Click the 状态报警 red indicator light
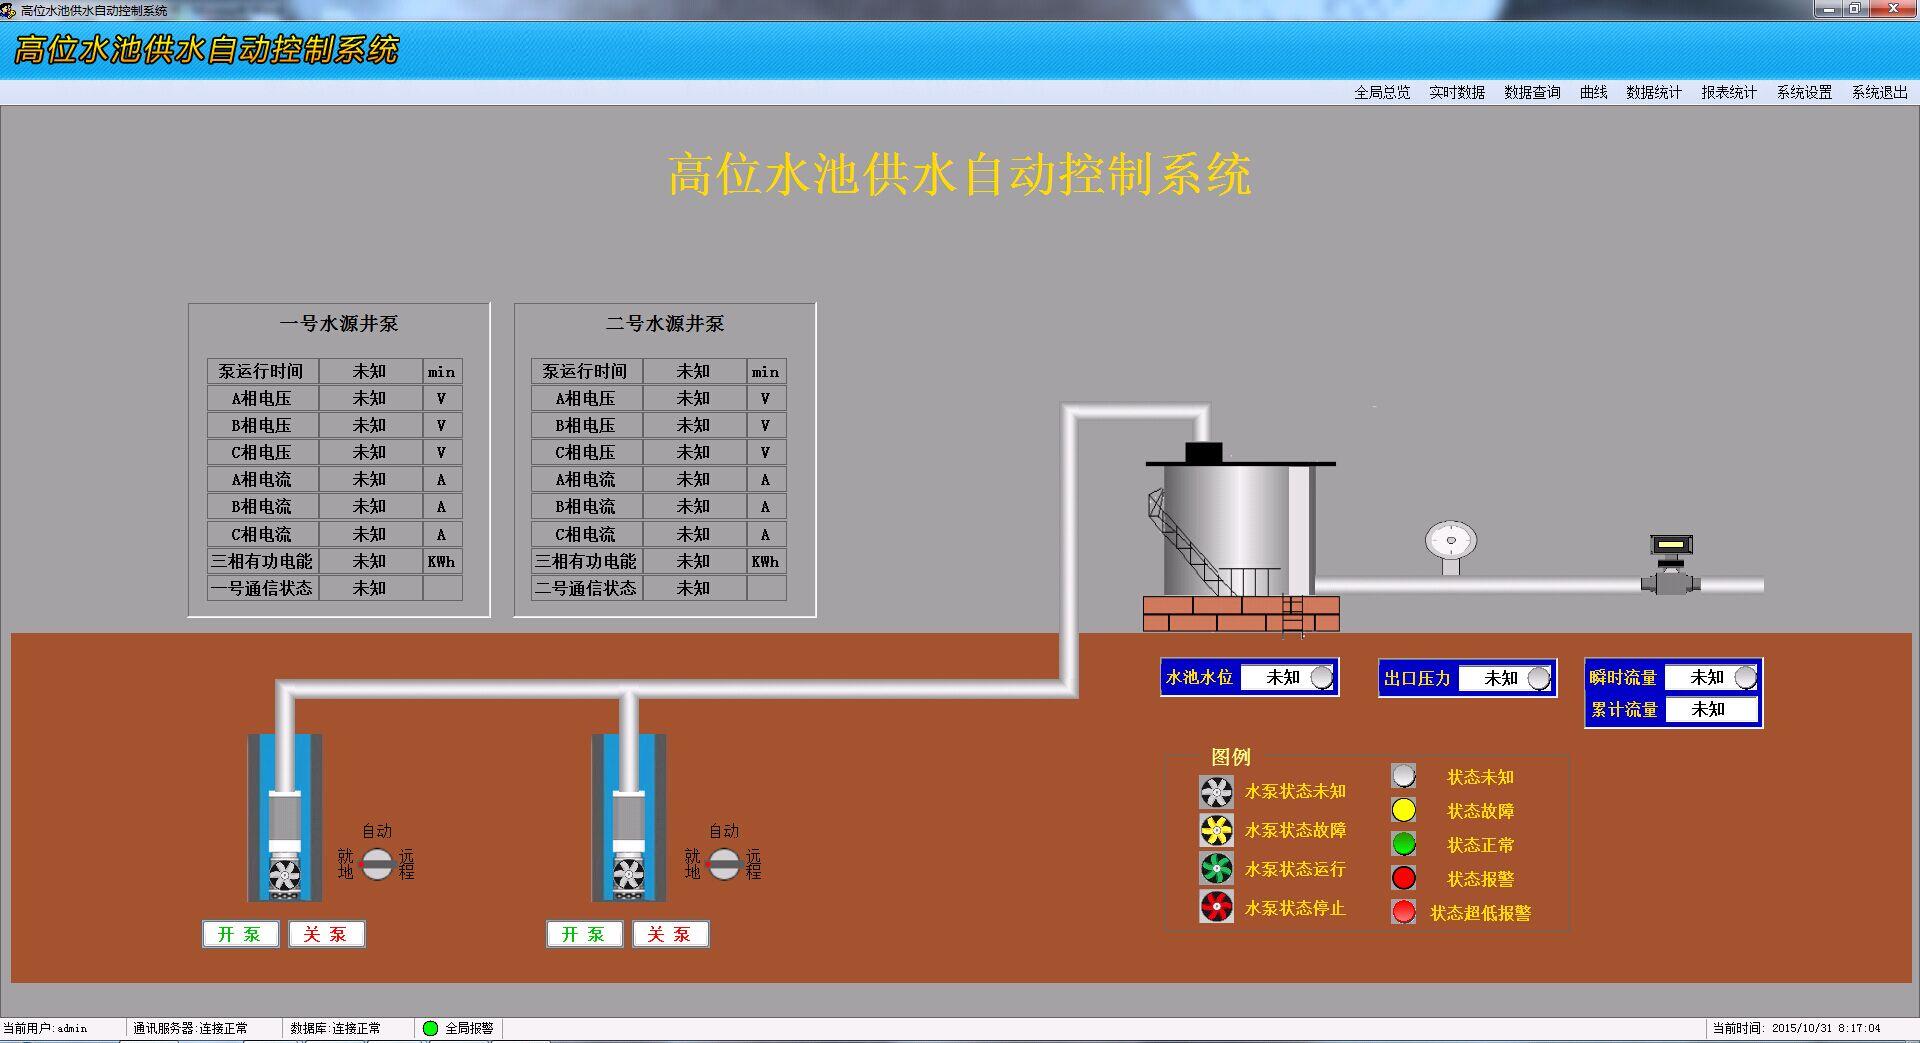The image size is (1920, 1043). point(1404,878)
